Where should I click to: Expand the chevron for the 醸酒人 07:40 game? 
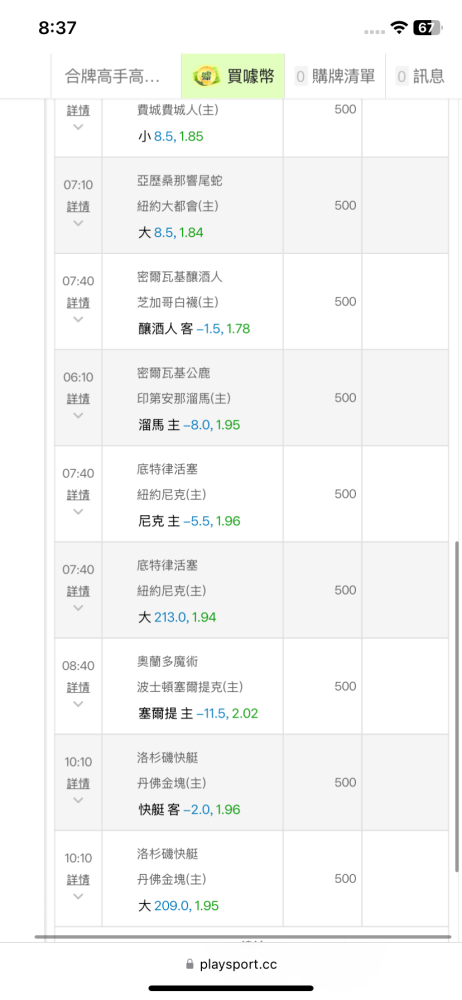pyautogui.click(x=78, y=319)
